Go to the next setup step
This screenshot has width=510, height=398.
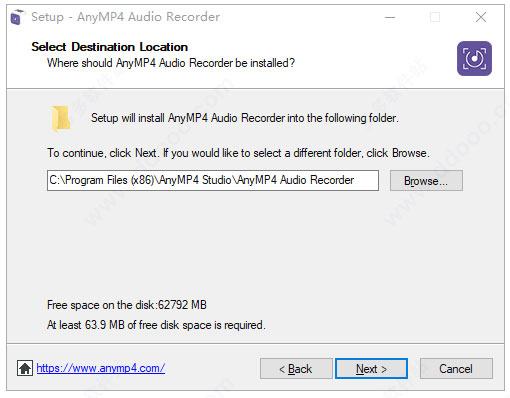[371, 369]
